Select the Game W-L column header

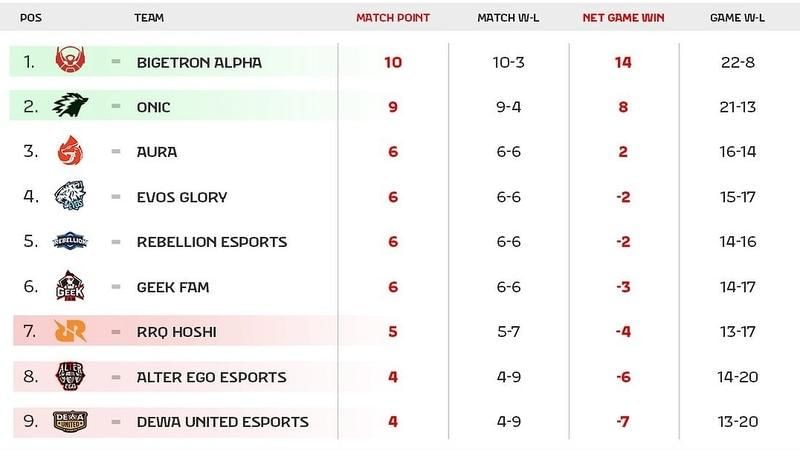(x=738, y=18)
